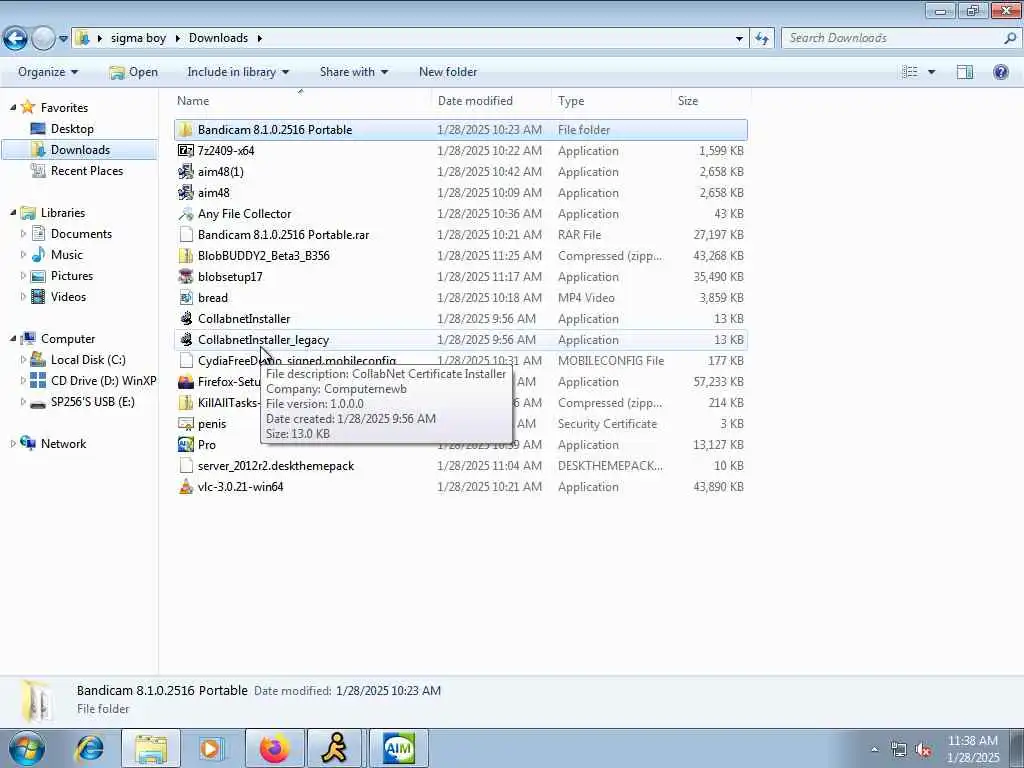
Task: Create a New folder
Action: coord(448,72)
